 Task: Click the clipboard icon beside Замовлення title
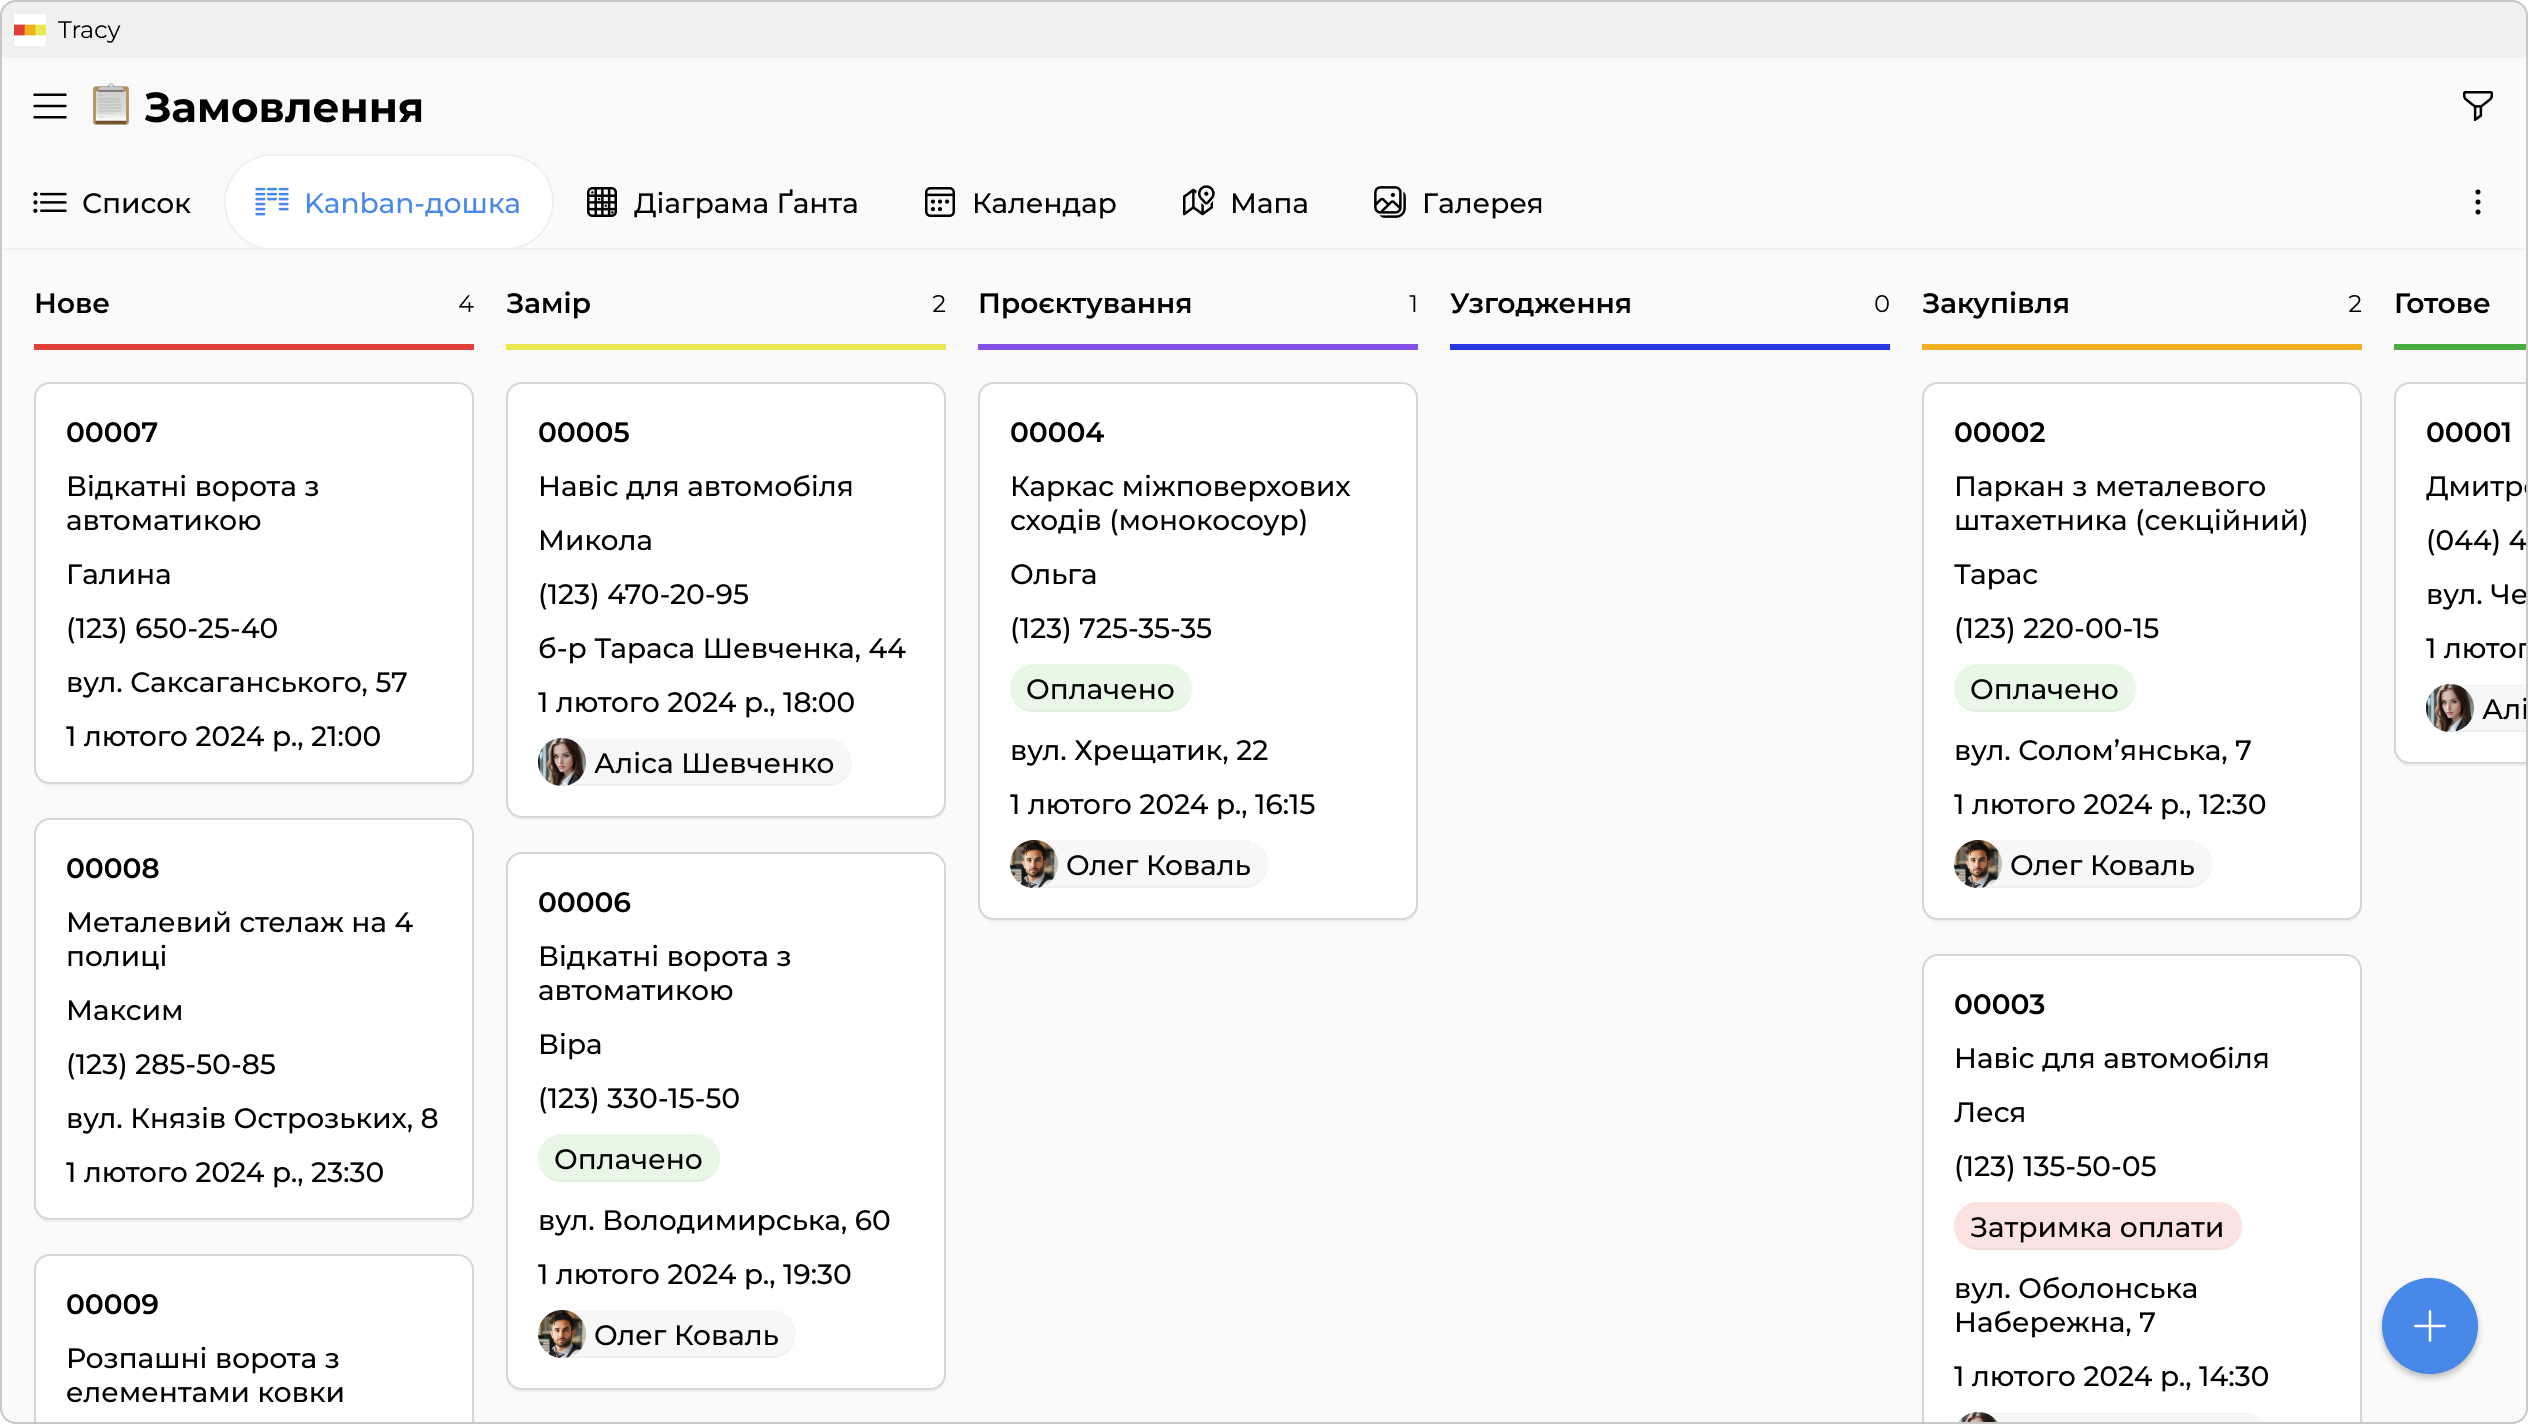point(110,106)
